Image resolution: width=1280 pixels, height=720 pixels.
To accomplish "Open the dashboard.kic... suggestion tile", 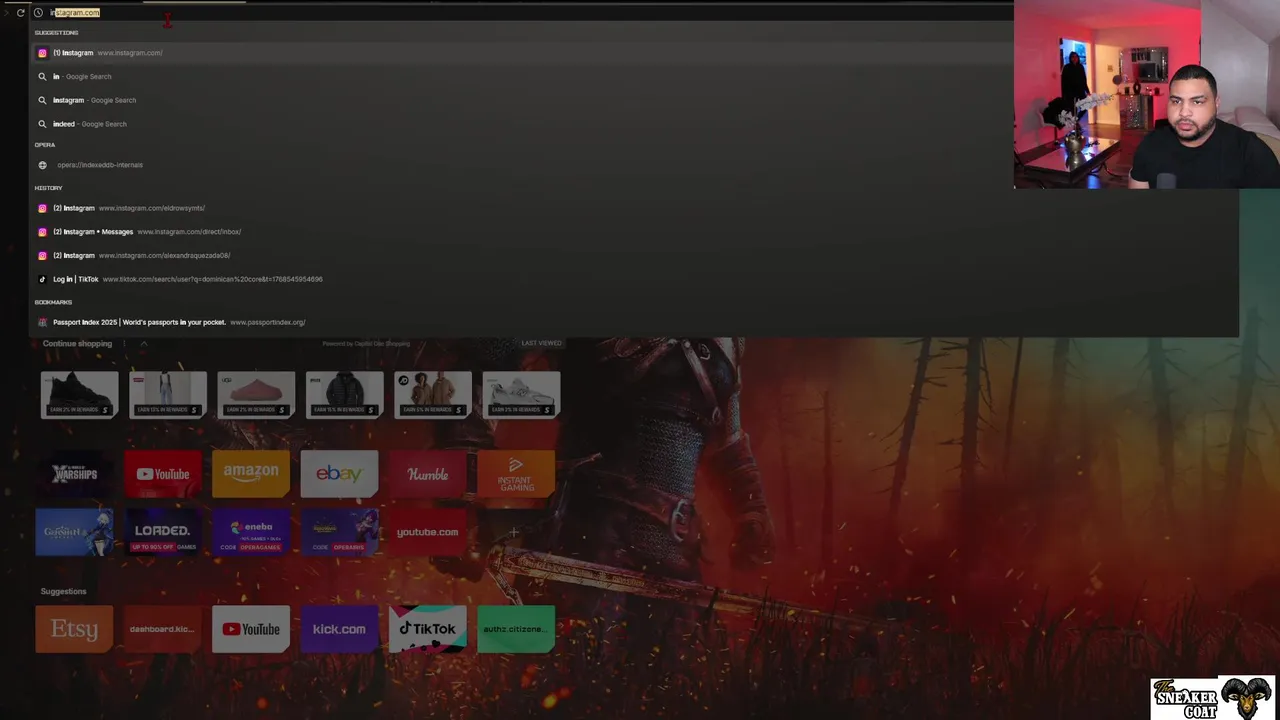I will click(163, 629).
